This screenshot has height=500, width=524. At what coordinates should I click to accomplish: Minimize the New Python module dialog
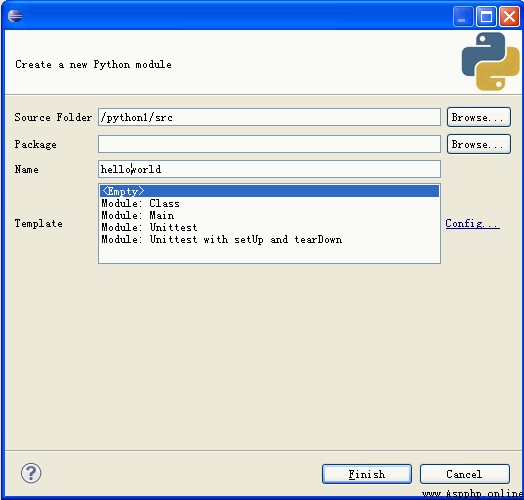click(x=463, y=16)
